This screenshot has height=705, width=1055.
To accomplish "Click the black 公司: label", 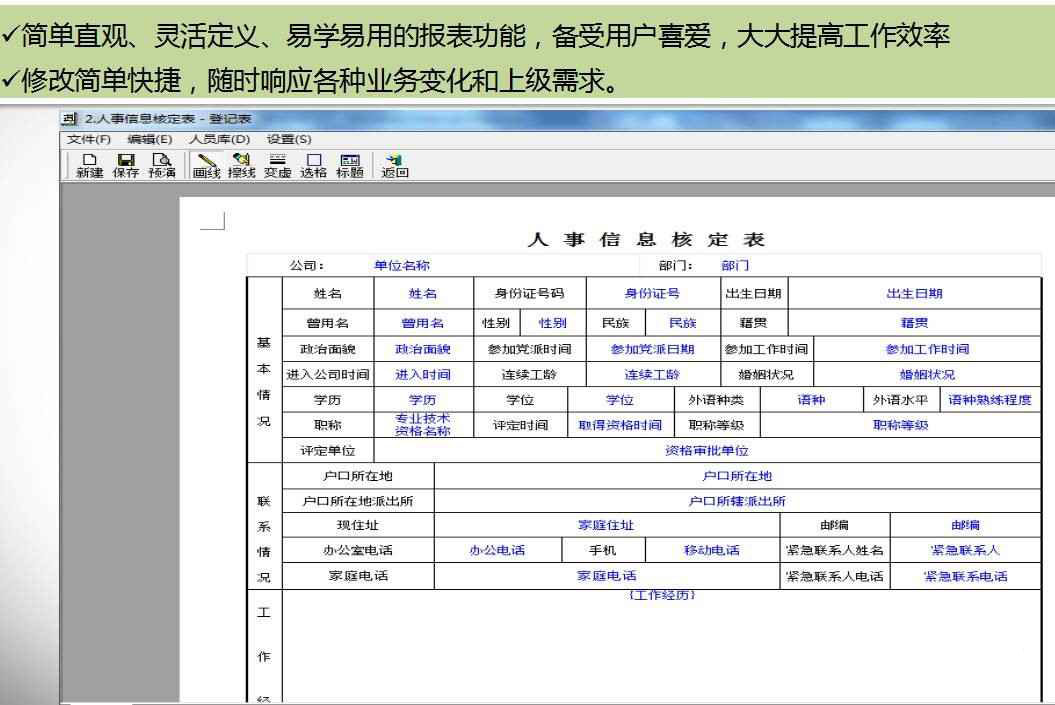I will click(307, 266).
